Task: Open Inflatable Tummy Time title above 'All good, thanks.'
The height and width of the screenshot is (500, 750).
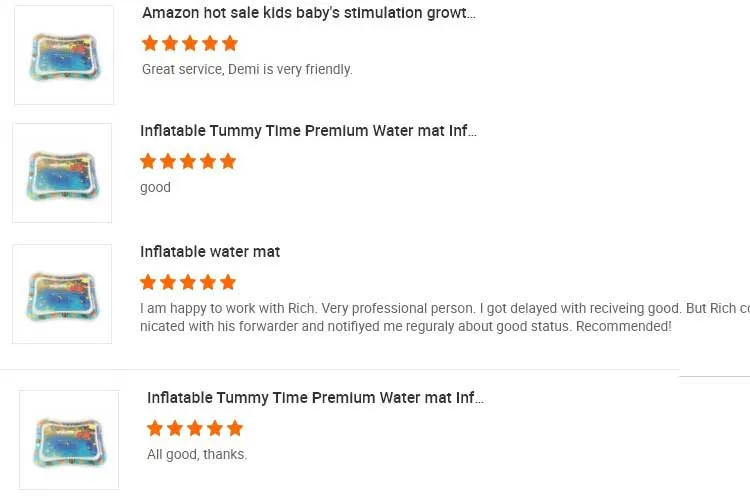Action: pyautogui.click(x=315, y=398)
